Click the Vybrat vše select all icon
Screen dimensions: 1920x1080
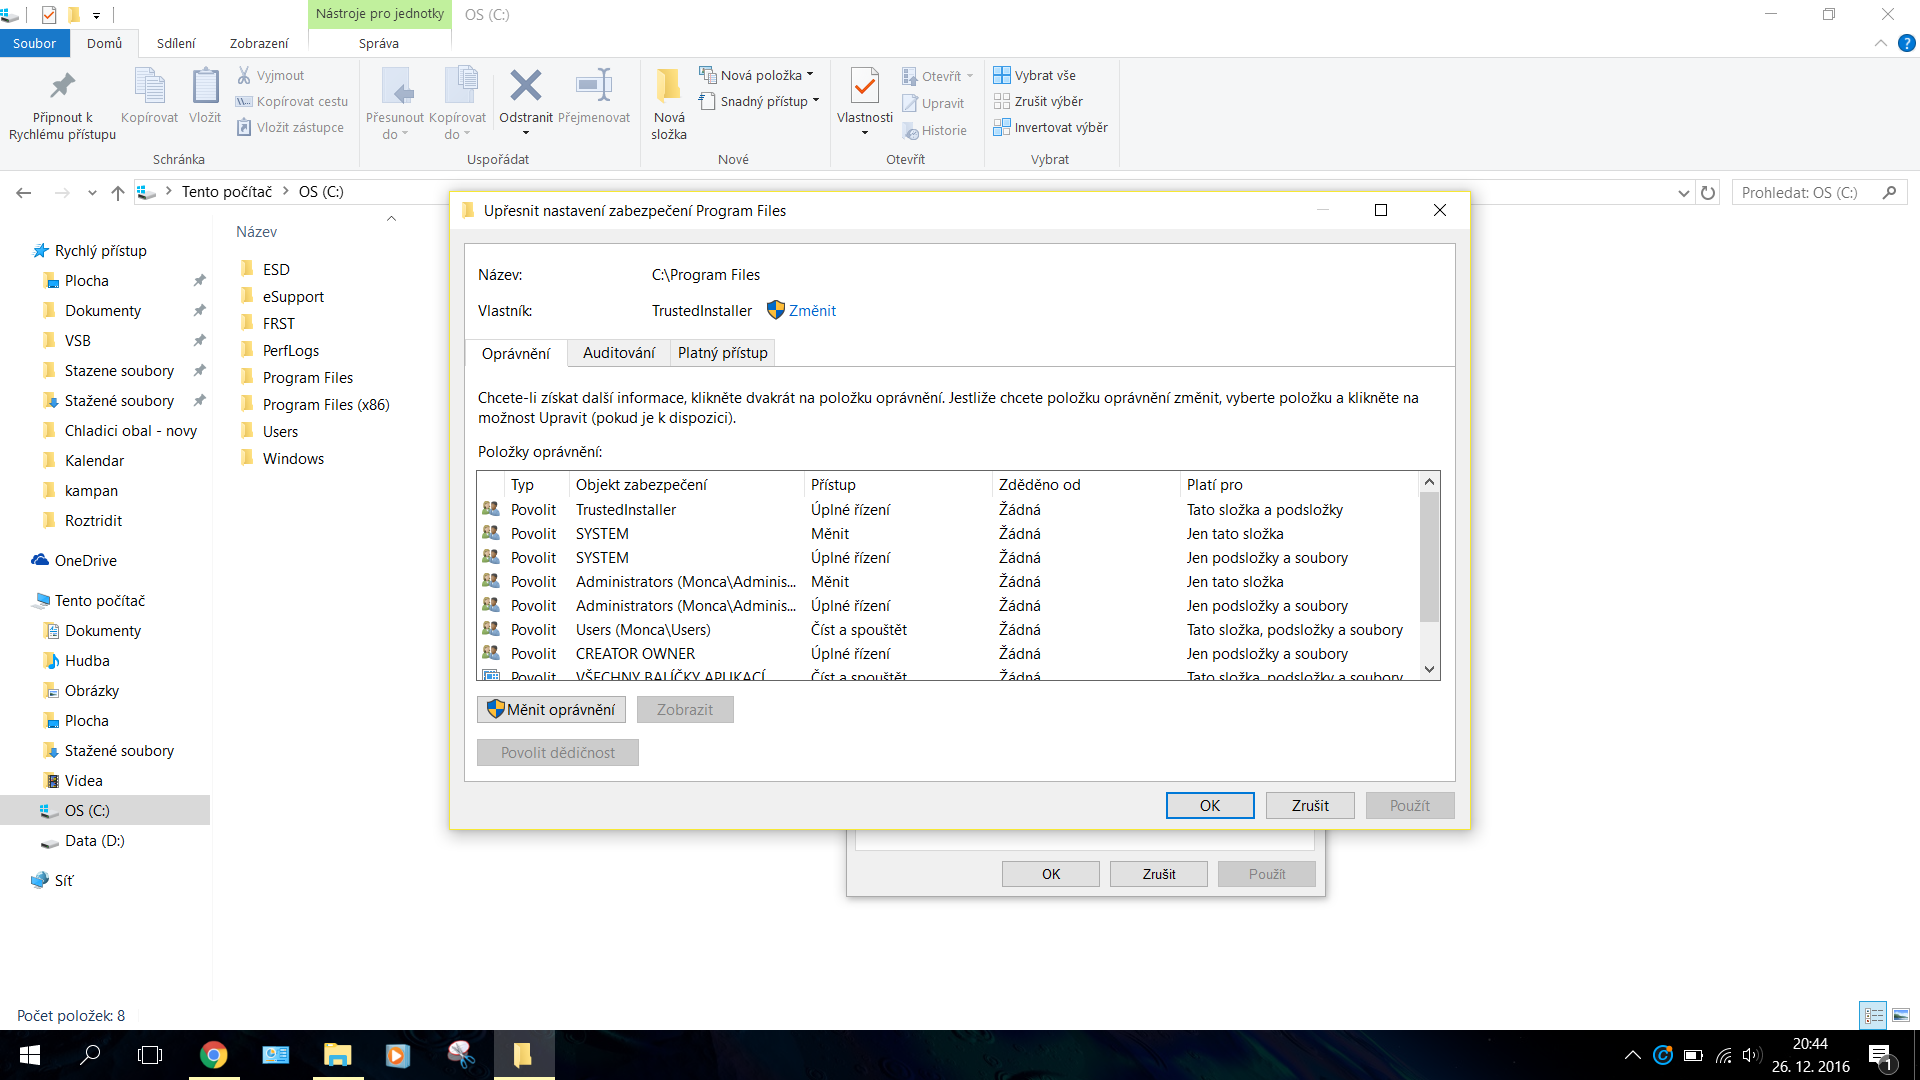tap(1002, 75)
